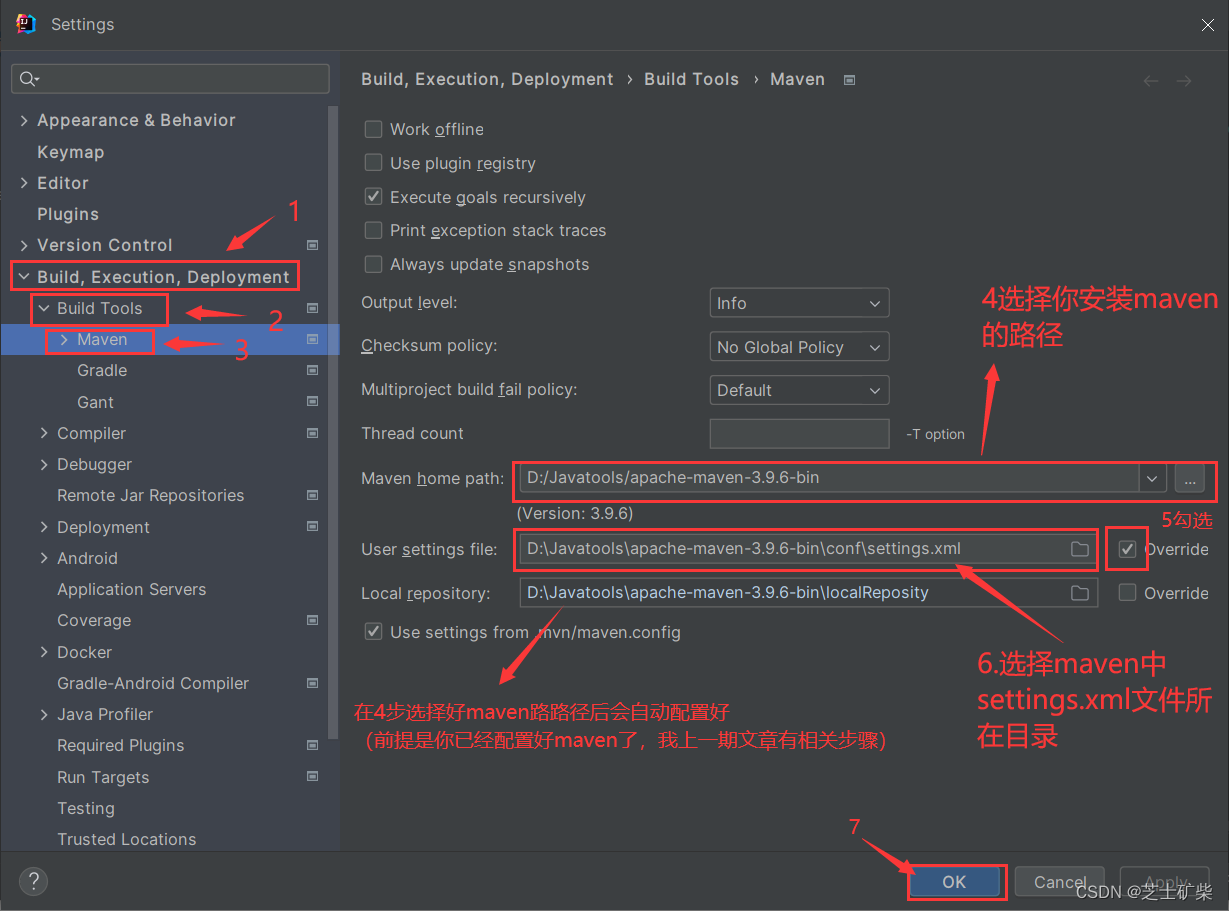Click project-scope icon next to Remote Jar Repositories
The image size is (1229, 911).
coord(313,495)
